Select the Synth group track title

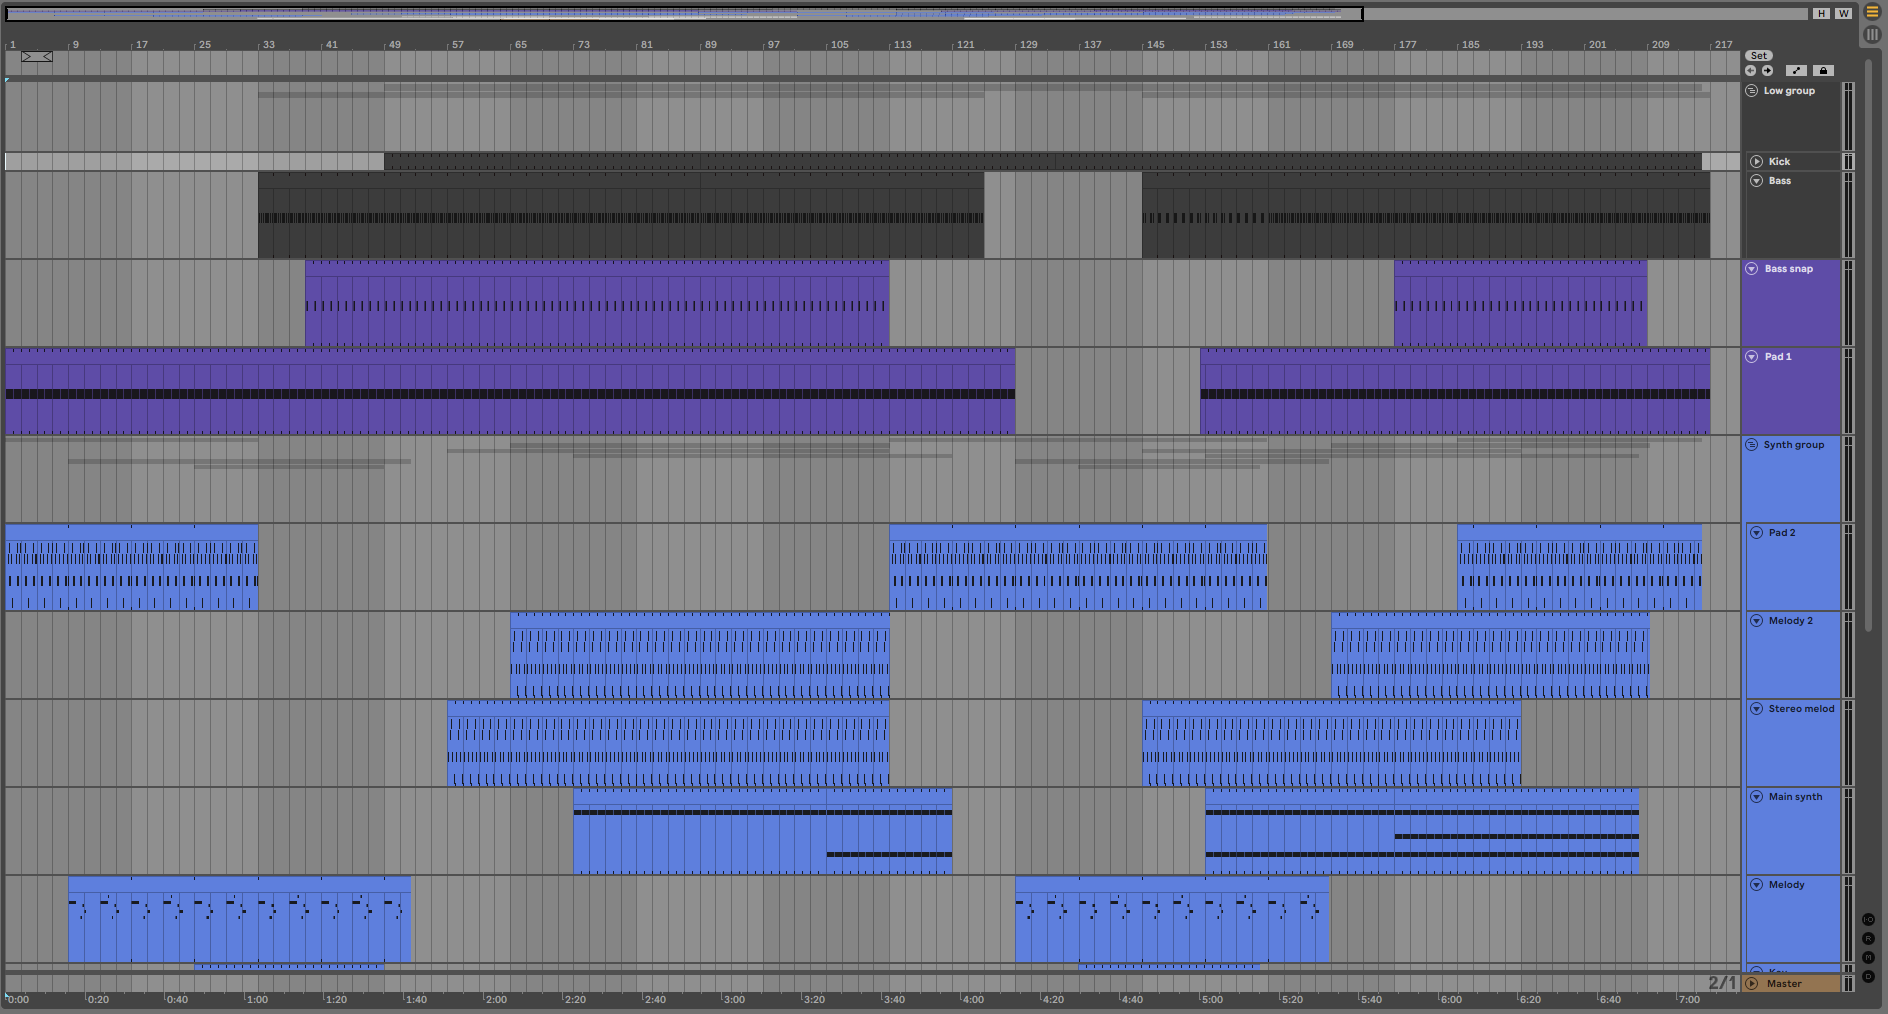(x=1794, y=445)
